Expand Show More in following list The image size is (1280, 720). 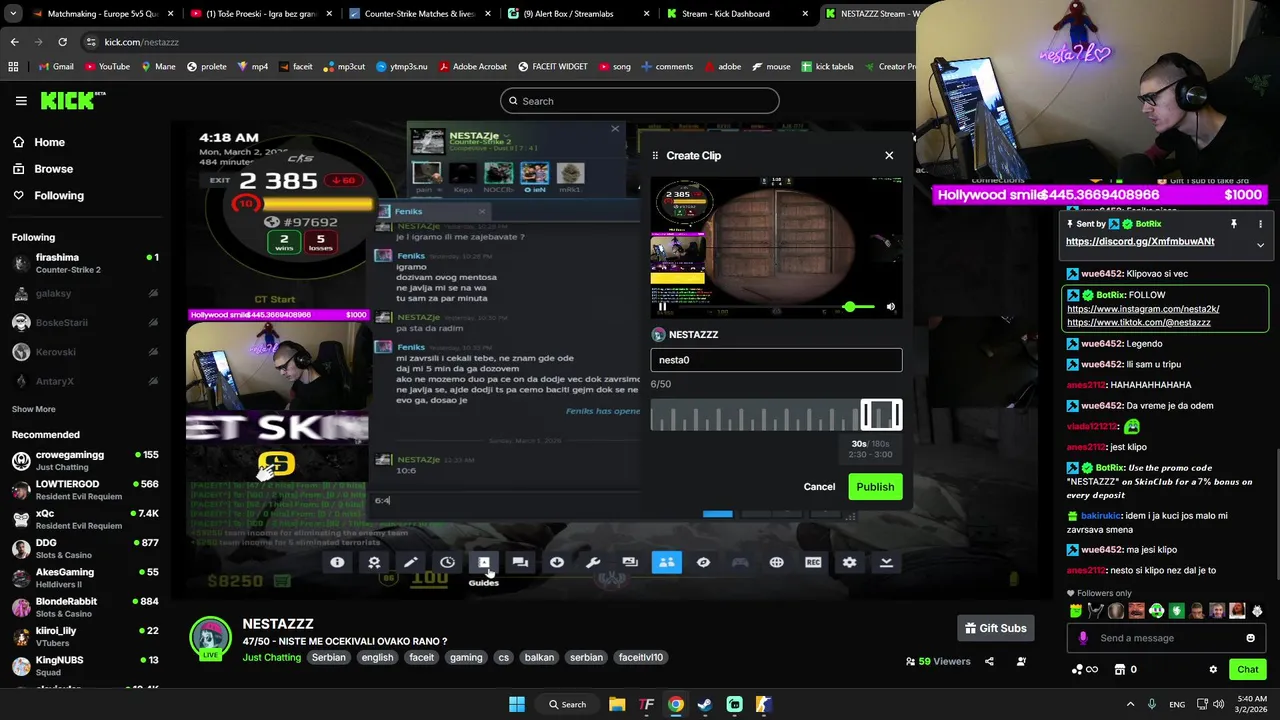(33, 409)
